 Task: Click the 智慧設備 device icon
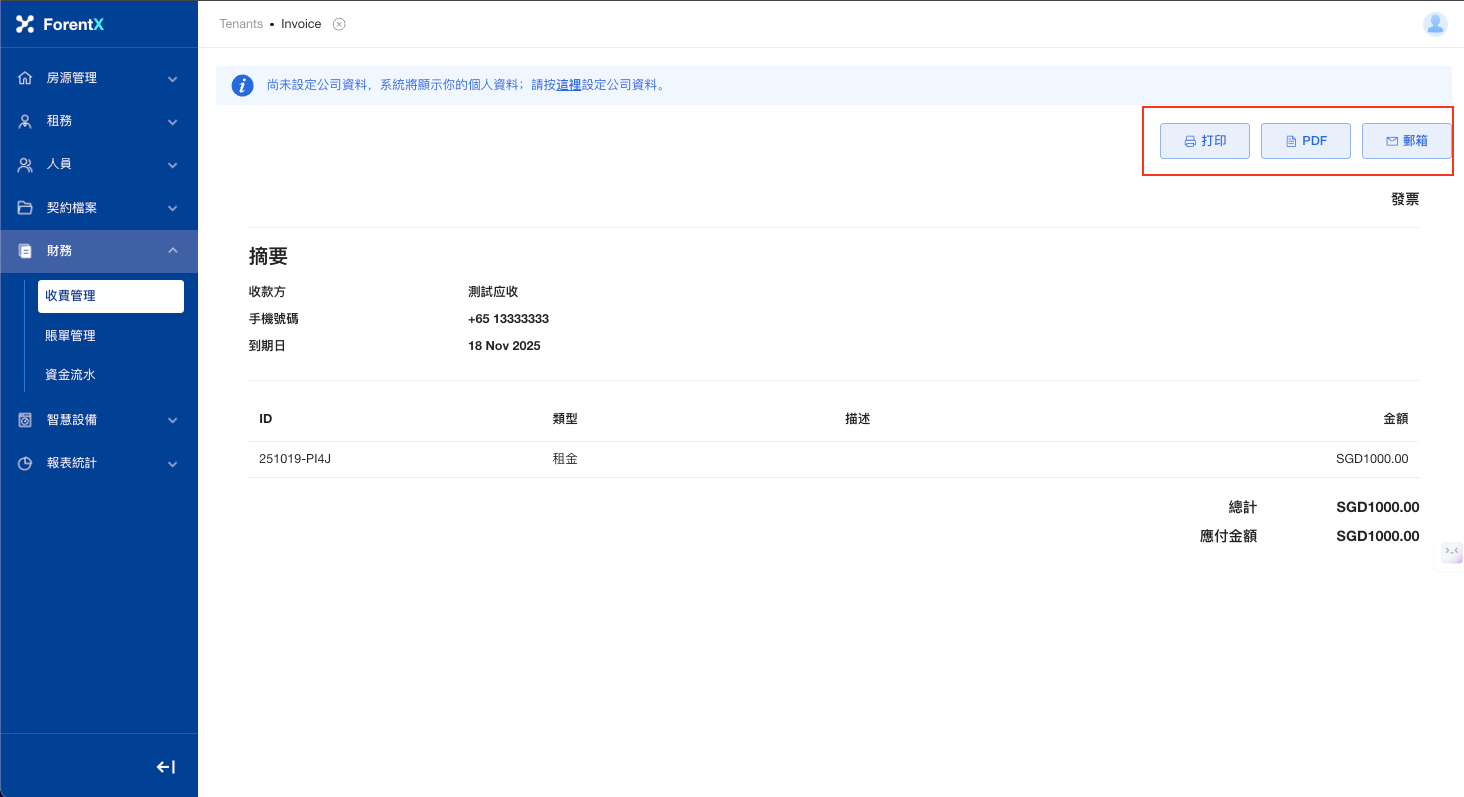tap(25, 420)
